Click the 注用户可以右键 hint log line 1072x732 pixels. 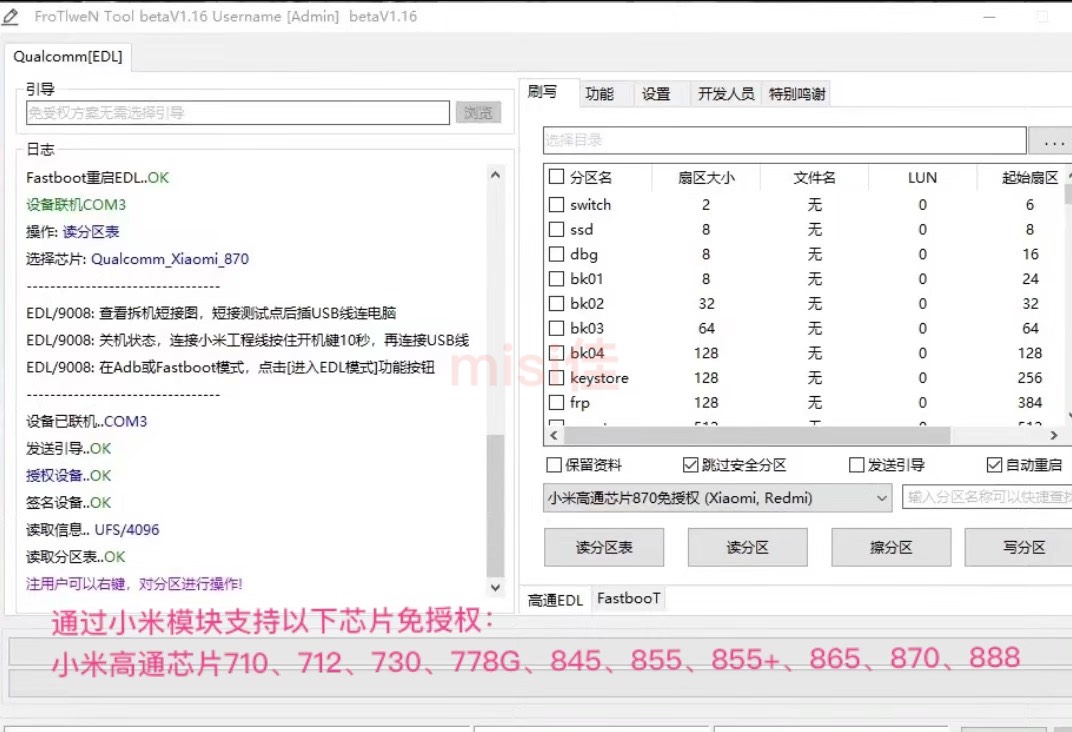tap(134, 584)
